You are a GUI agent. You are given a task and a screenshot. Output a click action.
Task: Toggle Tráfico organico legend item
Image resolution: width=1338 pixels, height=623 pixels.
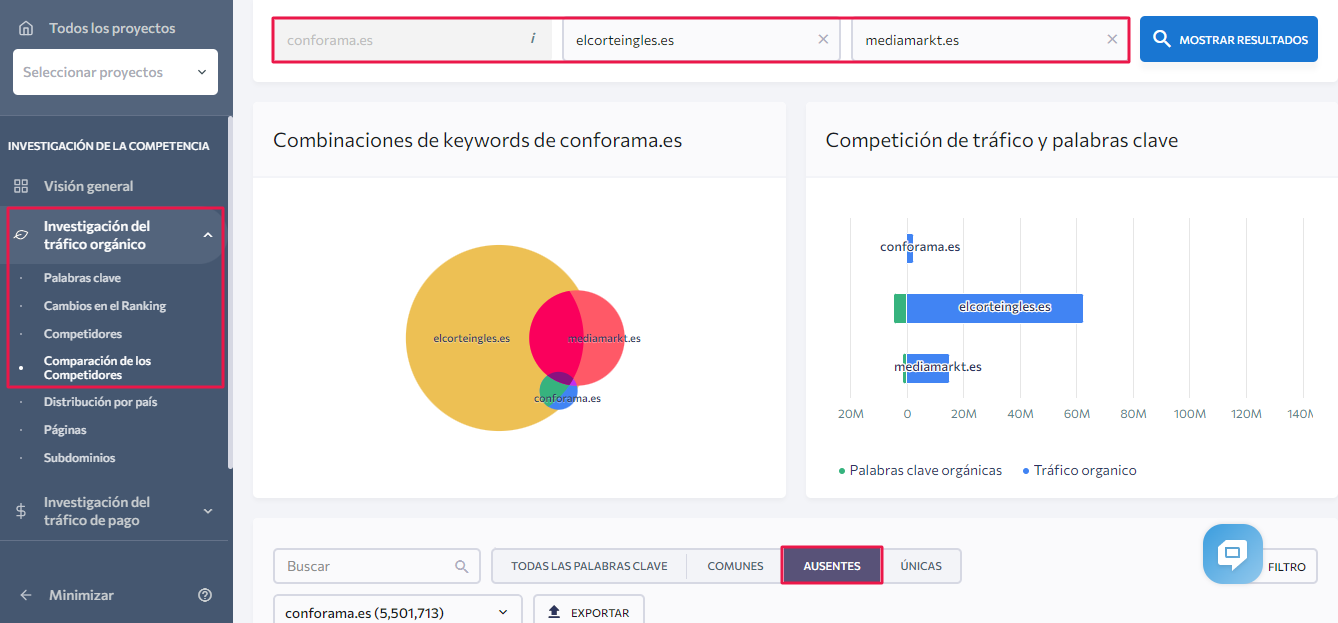(1080, 470)
